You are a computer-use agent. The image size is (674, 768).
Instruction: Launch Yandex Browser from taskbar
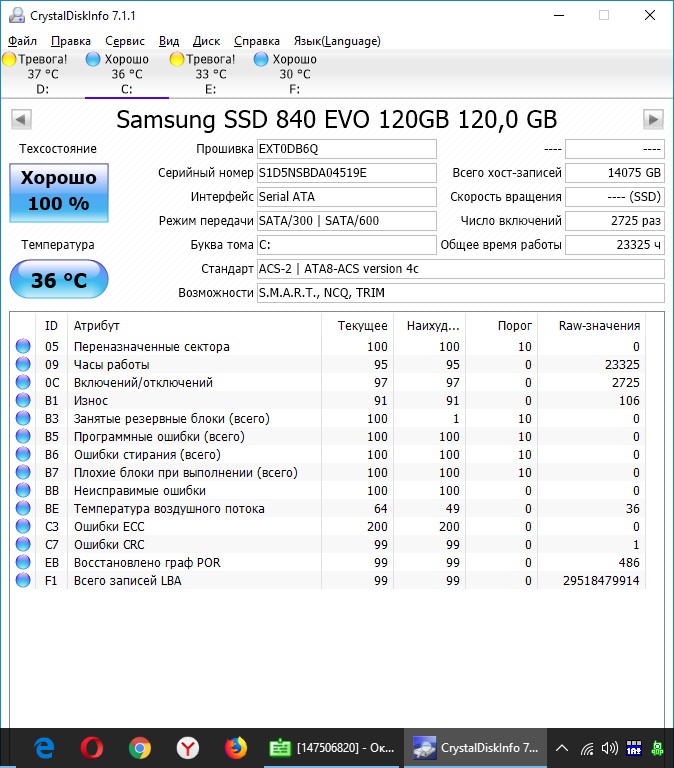click(x=188, y=748)
